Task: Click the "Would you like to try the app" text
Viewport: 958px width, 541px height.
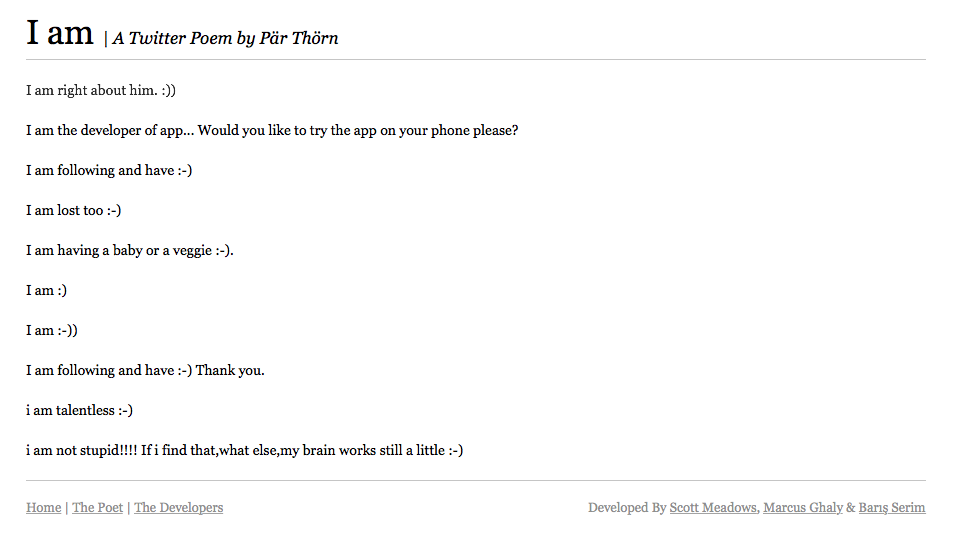Action: (287, 130)
